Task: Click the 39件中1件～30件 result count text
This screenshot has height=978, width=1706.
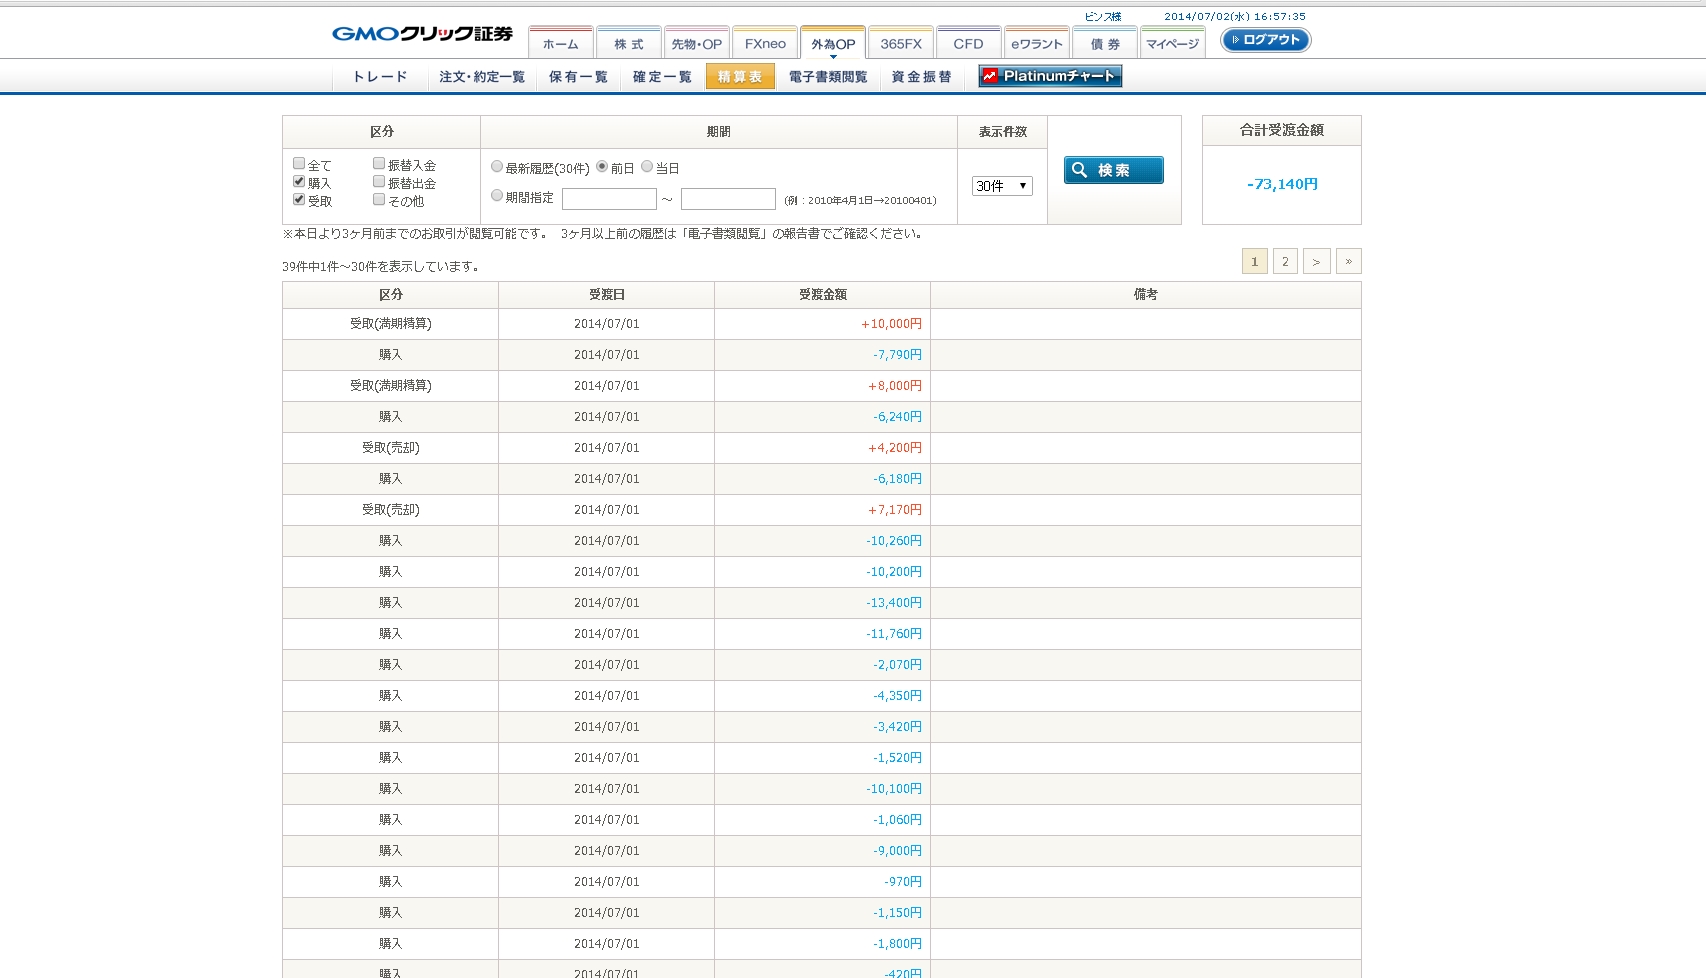Action: coord(381,267)
